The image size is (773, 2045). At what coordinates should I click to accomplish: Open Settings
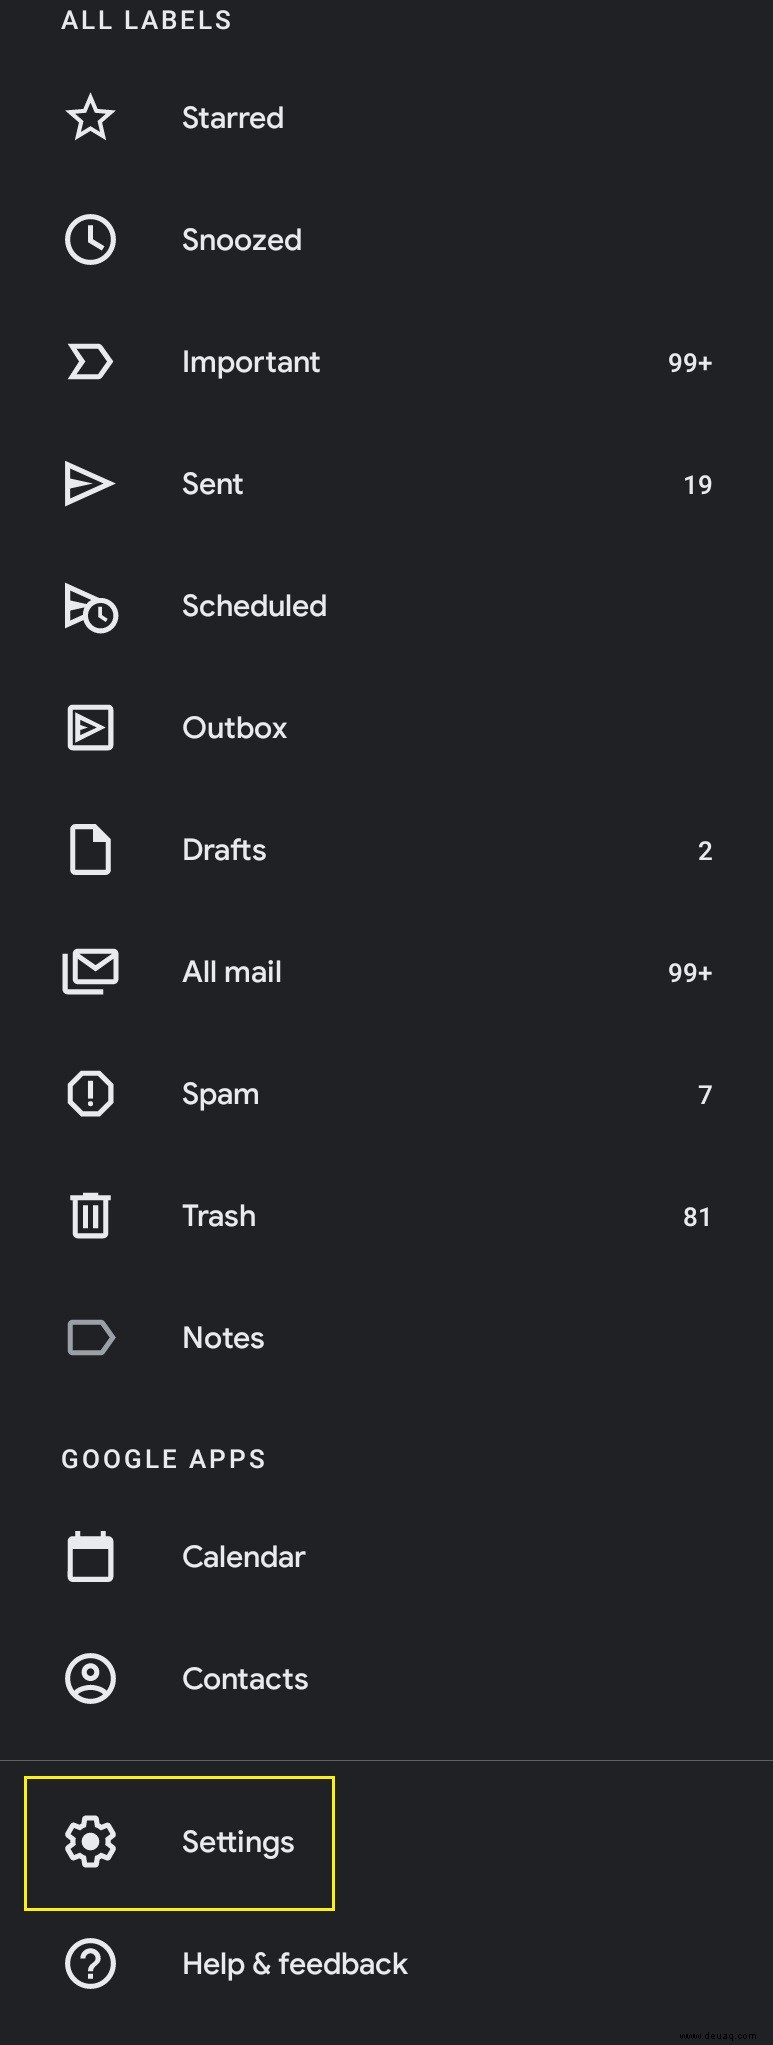click(x=386, y=1842)
